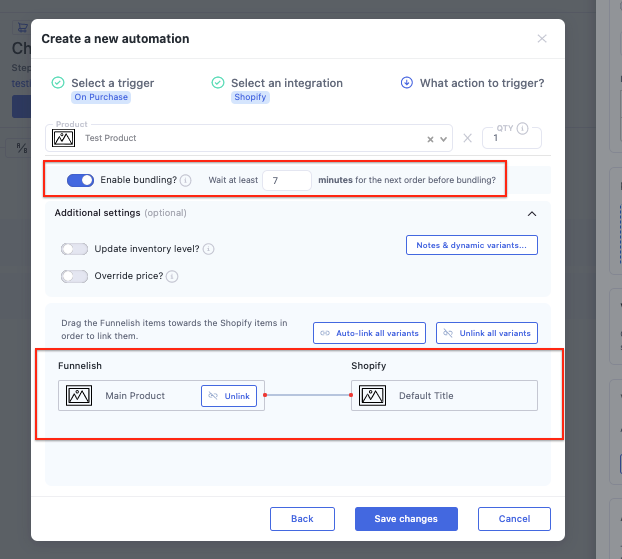Click the What action to trigger step

click(481, 83)
